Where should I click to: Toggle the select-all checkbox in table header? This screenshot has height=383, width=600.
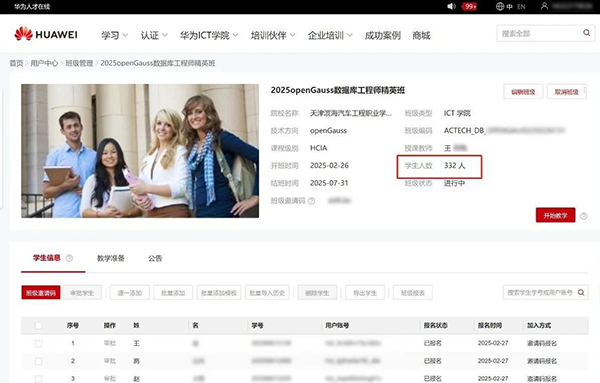point(38,326)
